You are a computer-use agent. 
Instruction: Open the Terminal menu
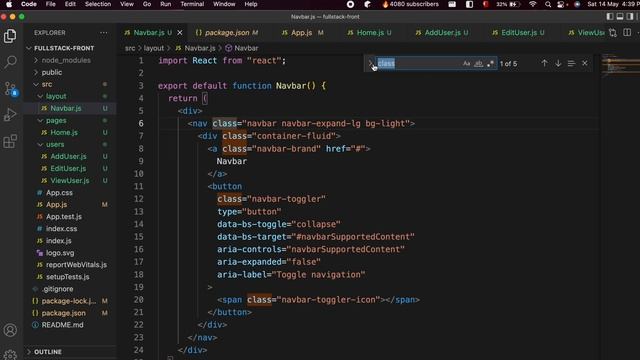pos(192,4)
